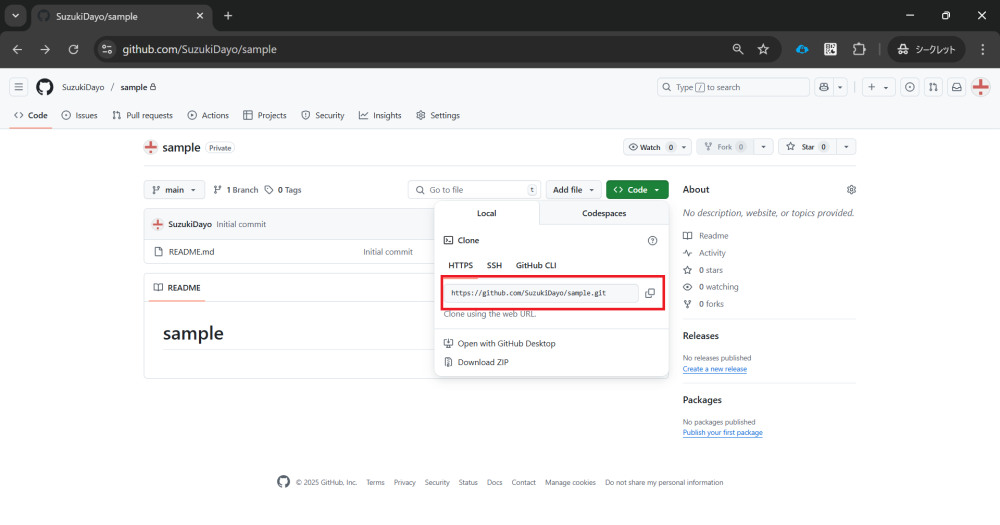Click the QR code extension icon
This screenshot has height=525, width=1000.
point(830,49)
